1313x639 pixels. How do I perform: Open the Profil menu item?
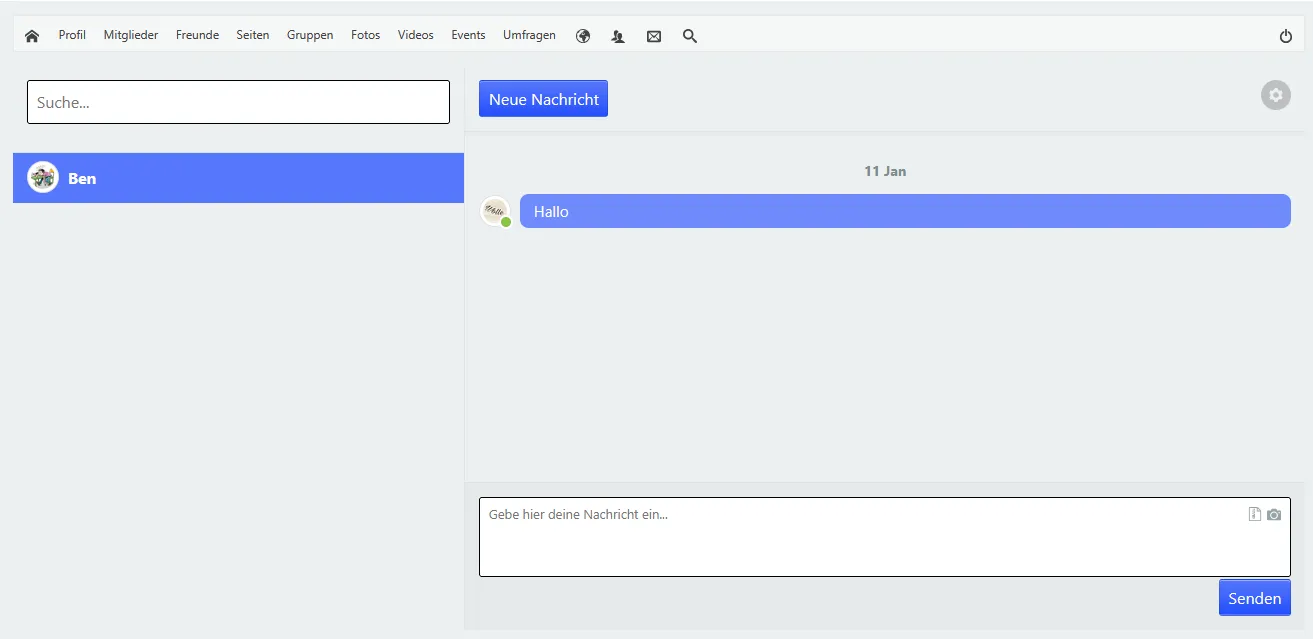click(x=72, y=35)
